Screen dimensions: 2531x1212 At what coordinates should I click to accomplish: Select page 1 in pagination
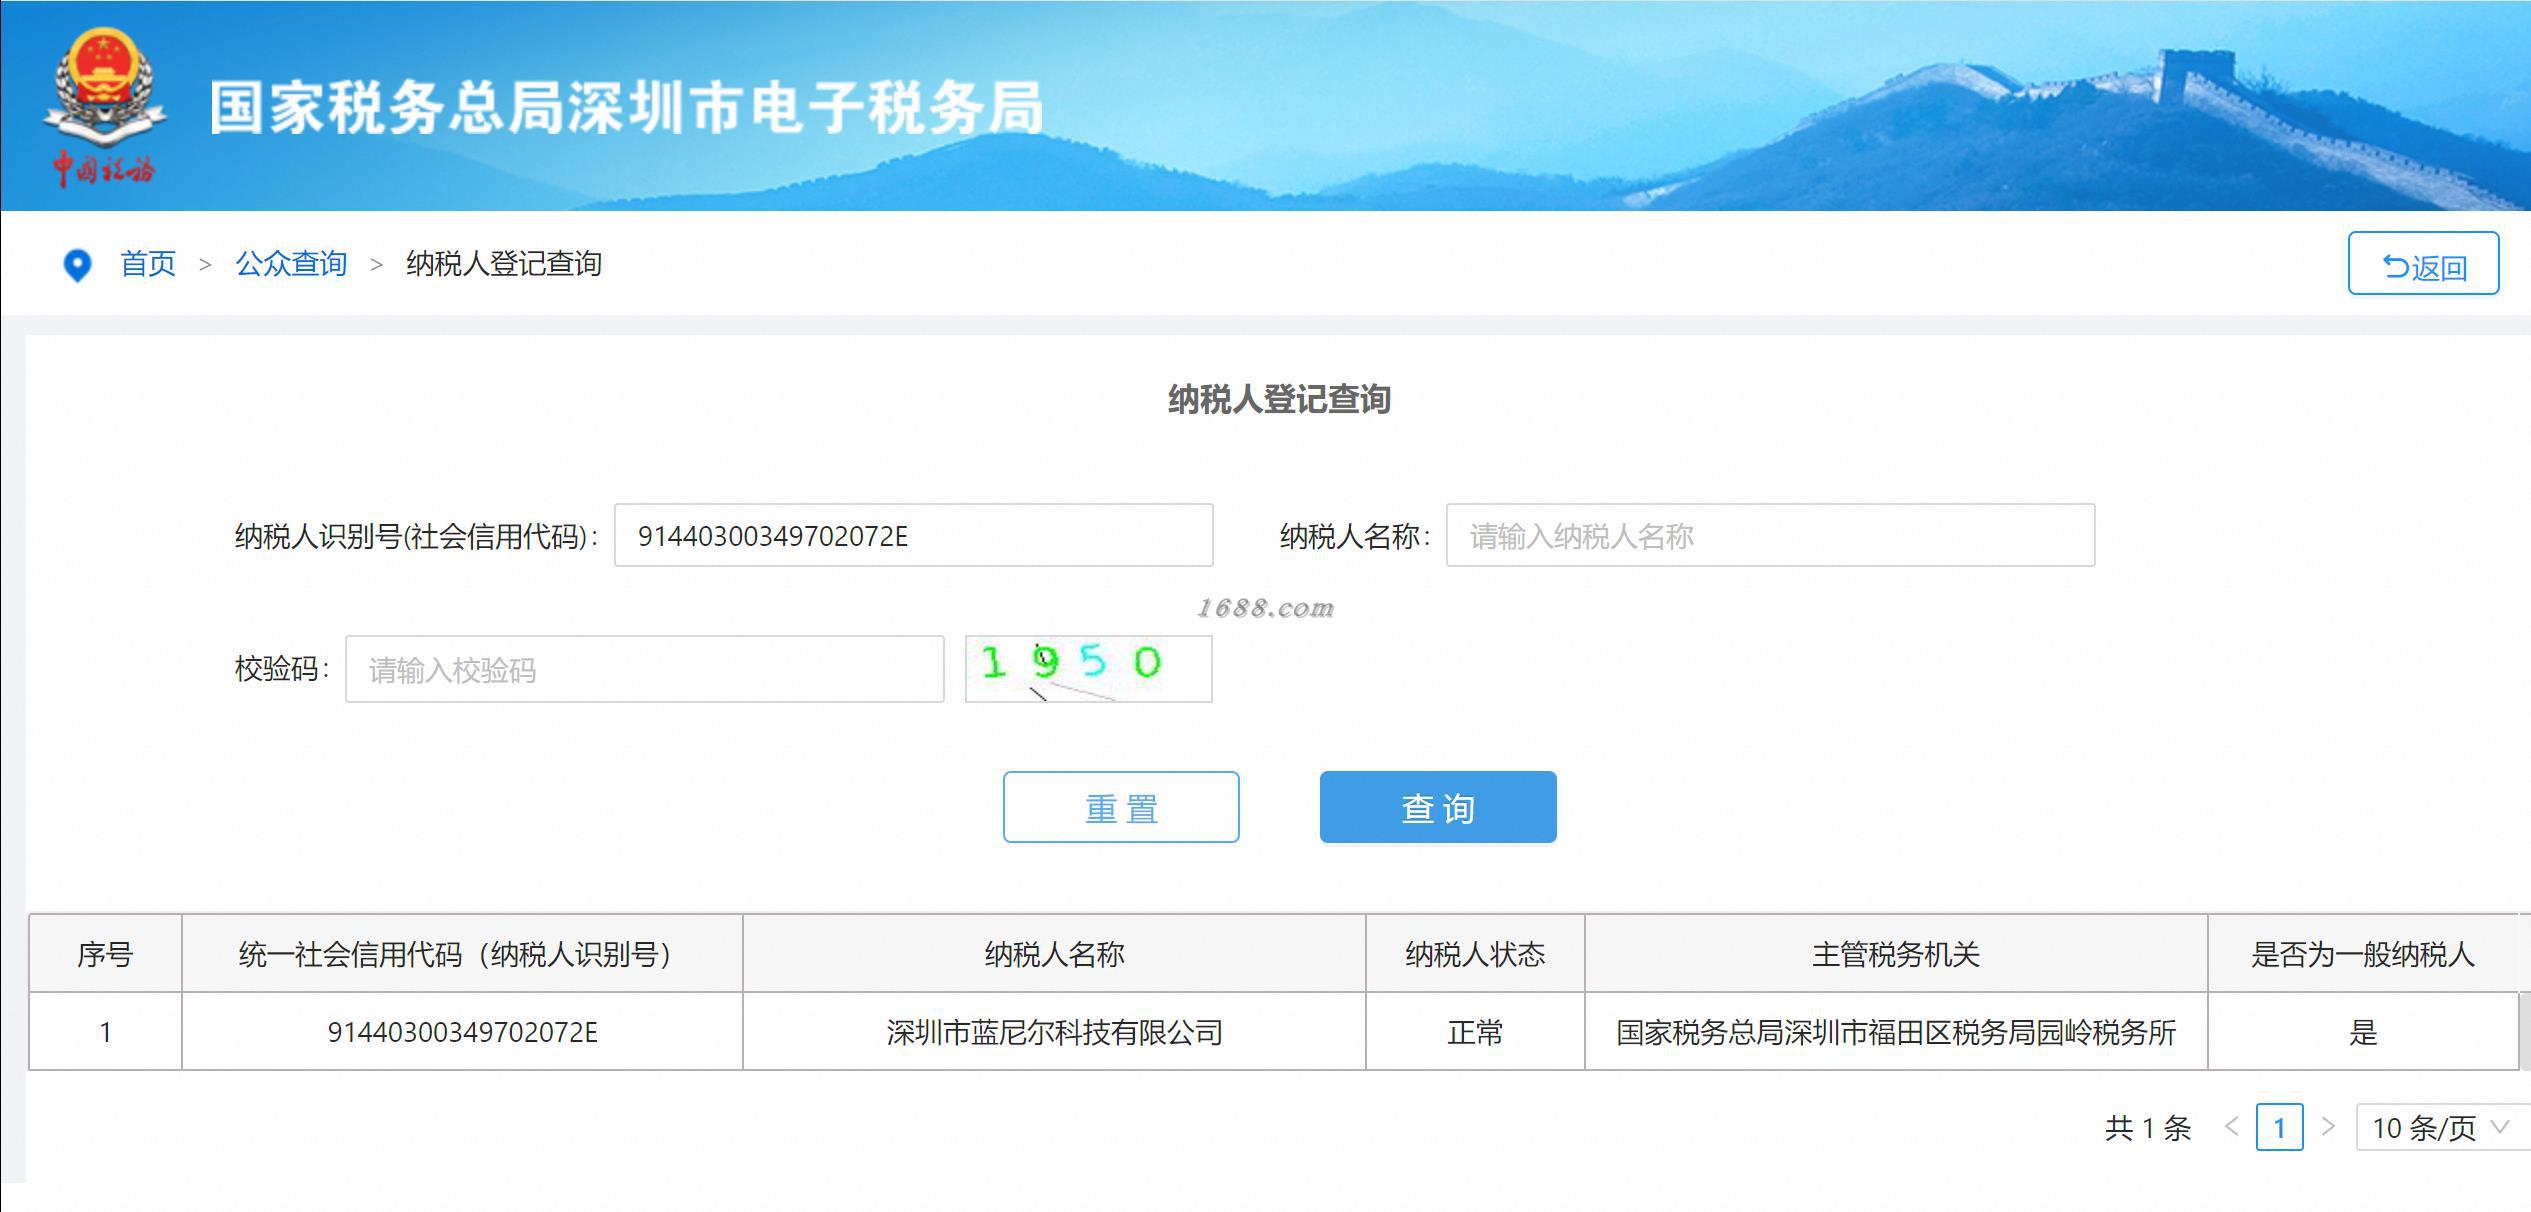pos(2279,1128)
